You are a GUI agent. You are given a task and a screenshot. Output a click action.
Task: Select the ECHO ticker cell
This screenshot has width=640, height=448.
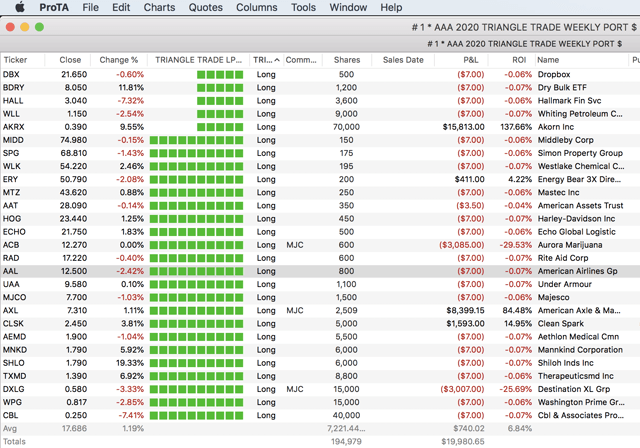point(14,232)
